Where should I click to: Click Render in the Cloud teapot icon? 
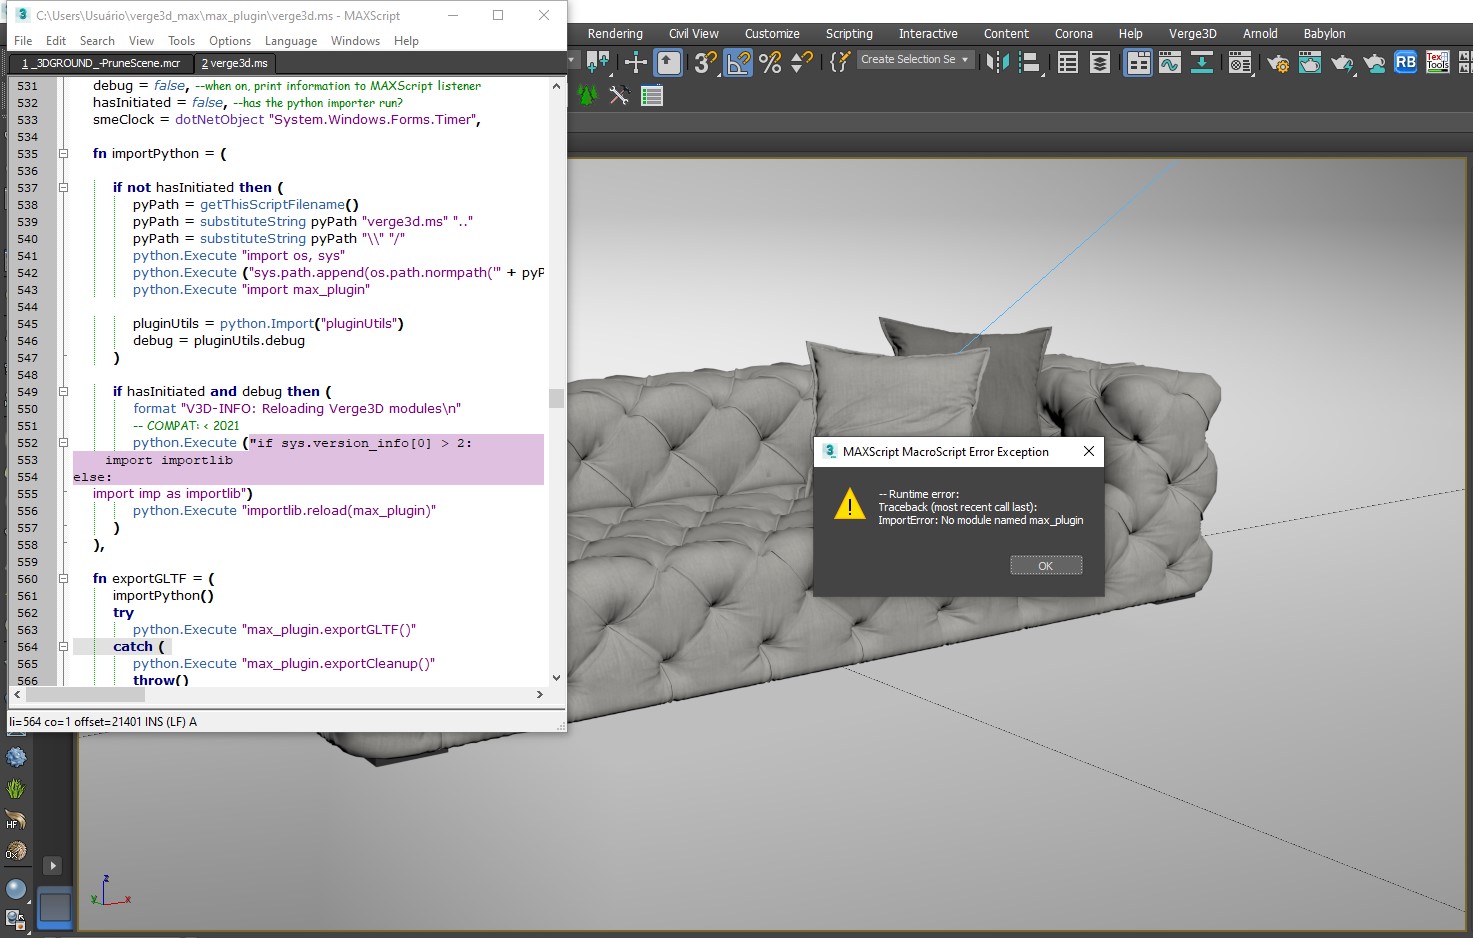pos(1374,62)
